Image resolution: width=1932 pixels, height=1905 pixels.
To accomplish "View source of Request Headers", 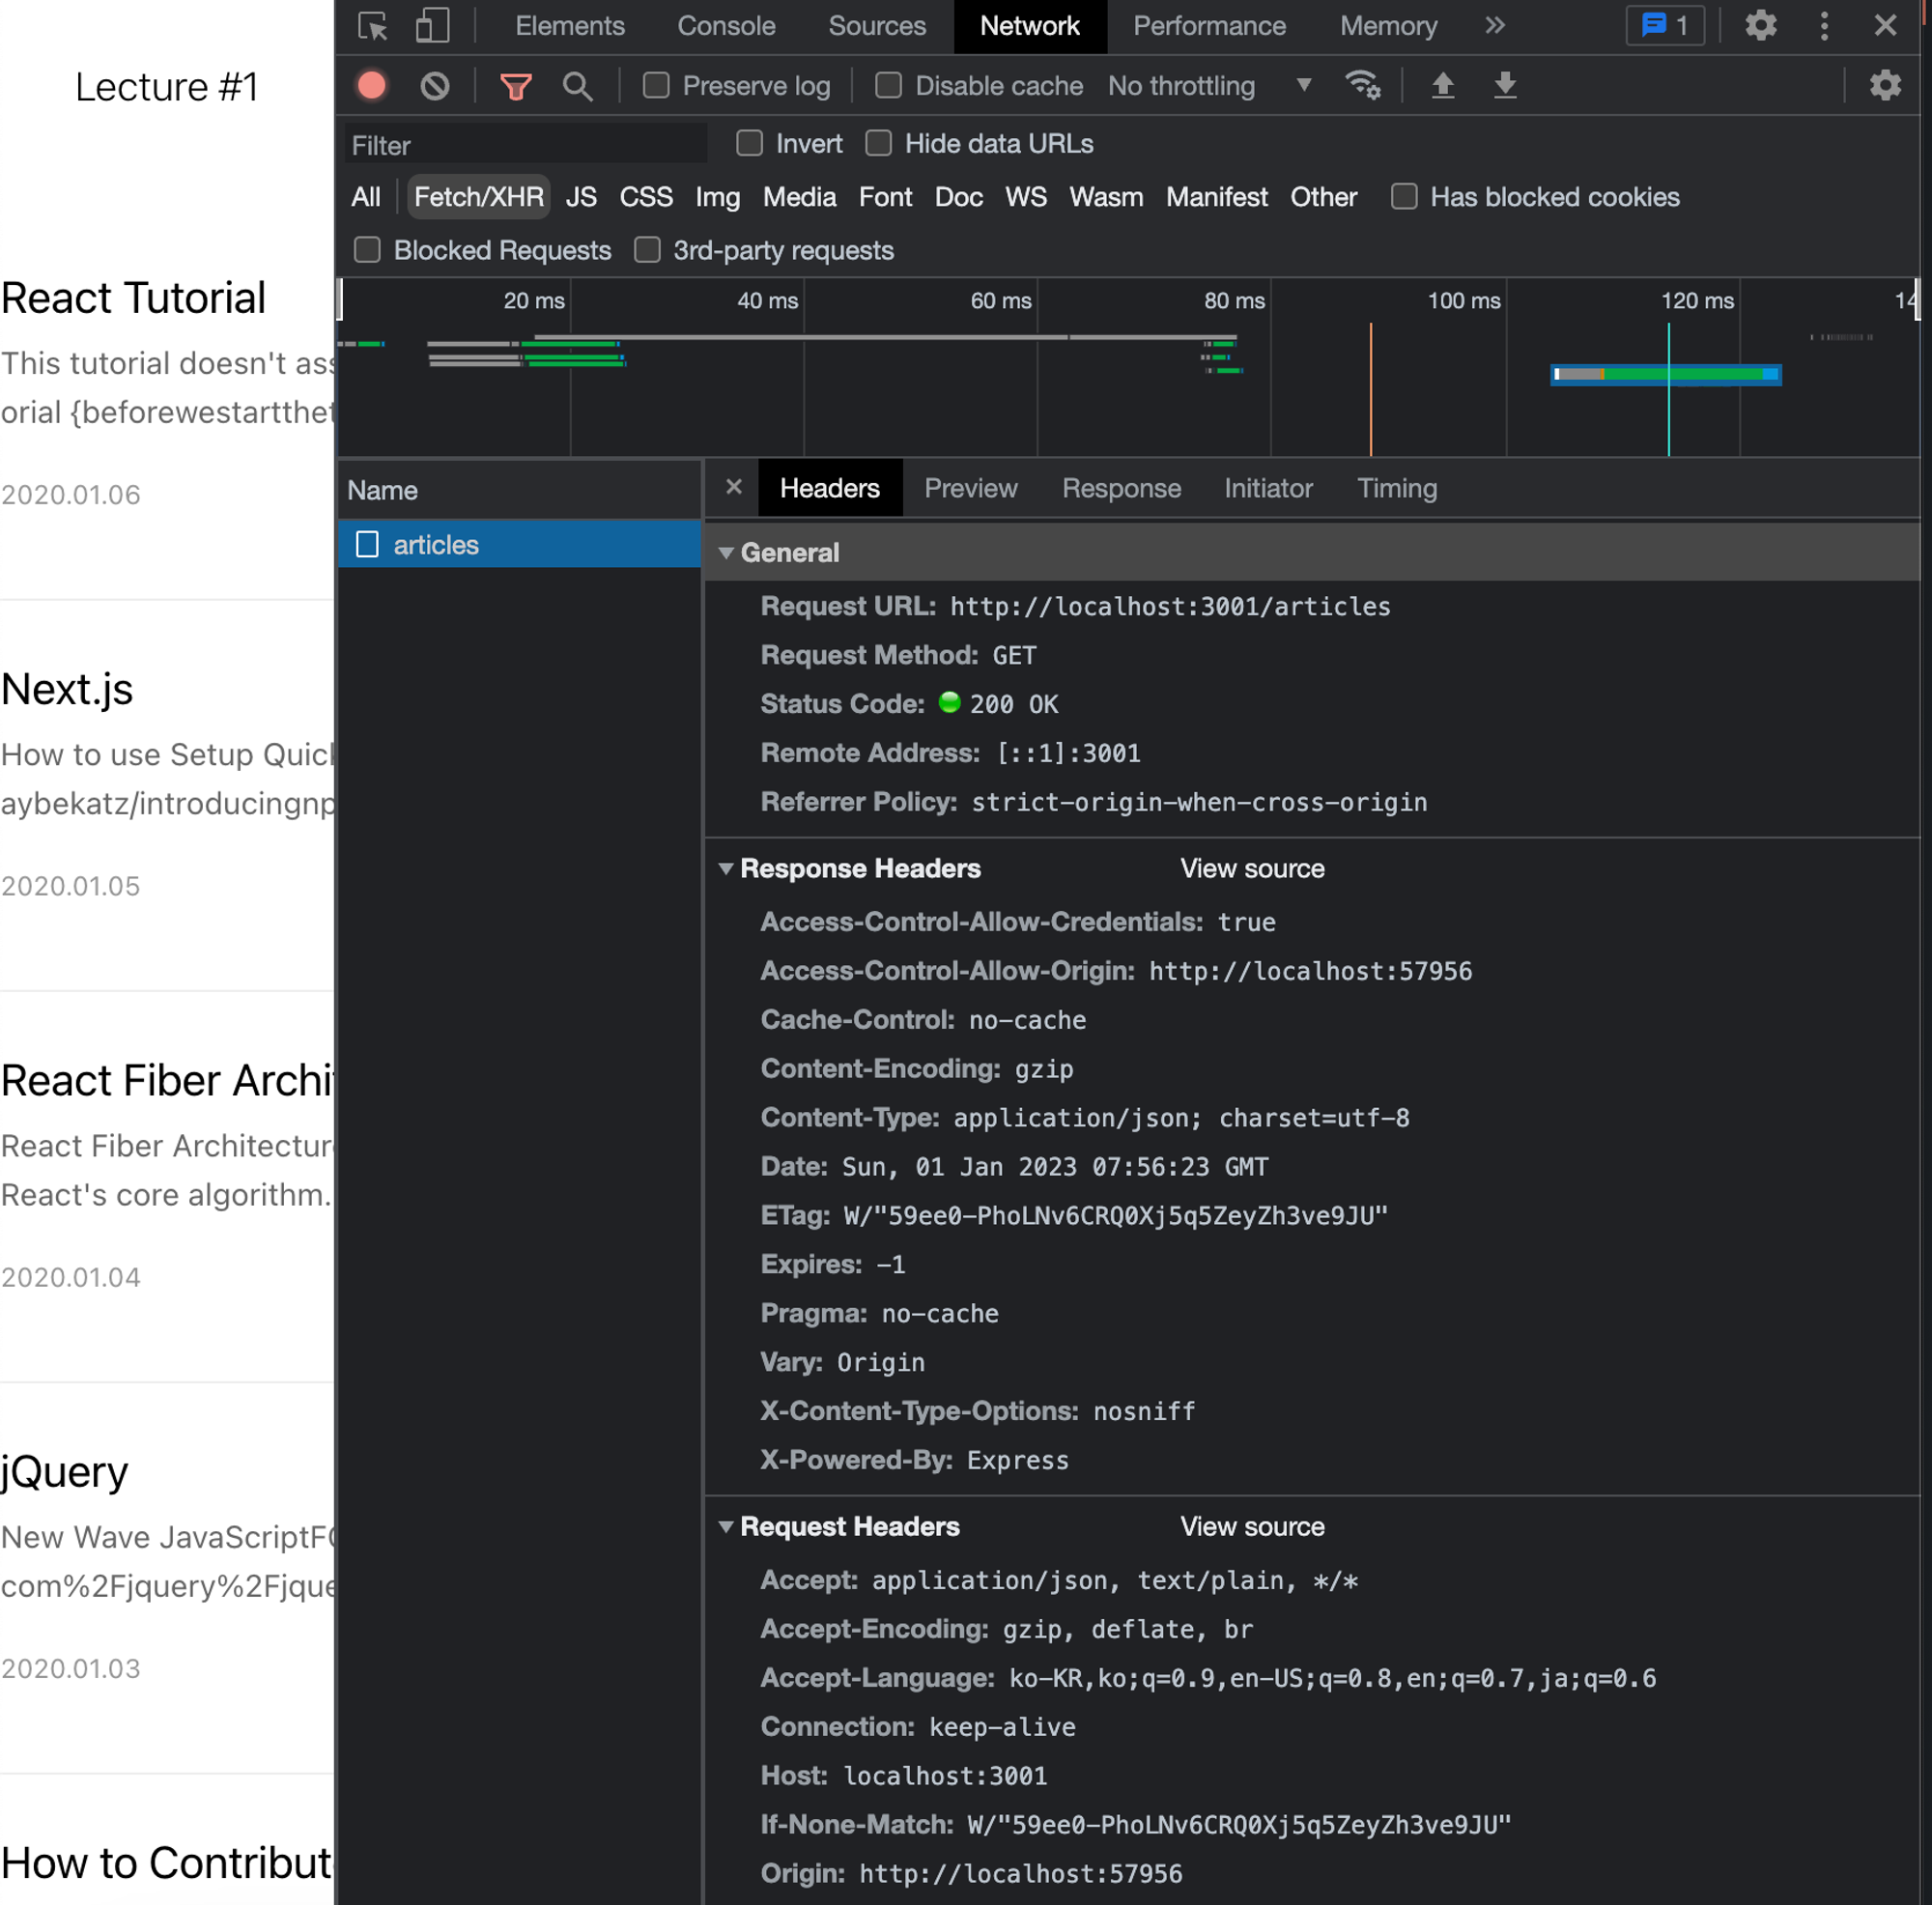I will click(x=1252, y=1527).
